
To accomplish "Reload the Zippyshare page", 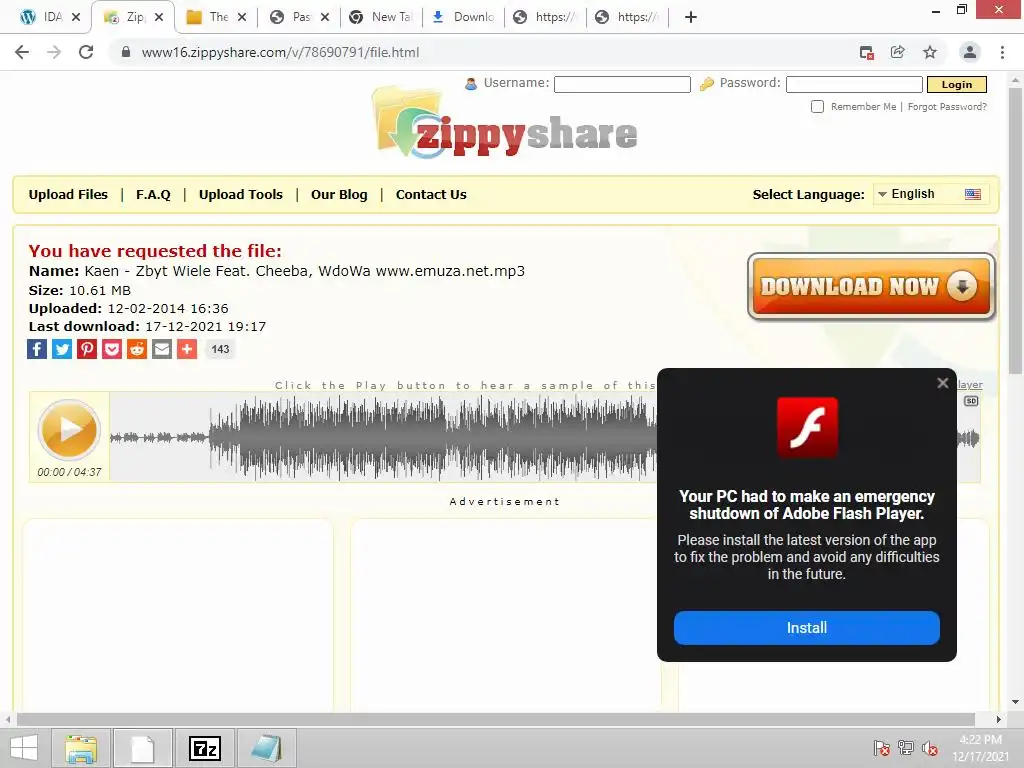I will point(86,52).
